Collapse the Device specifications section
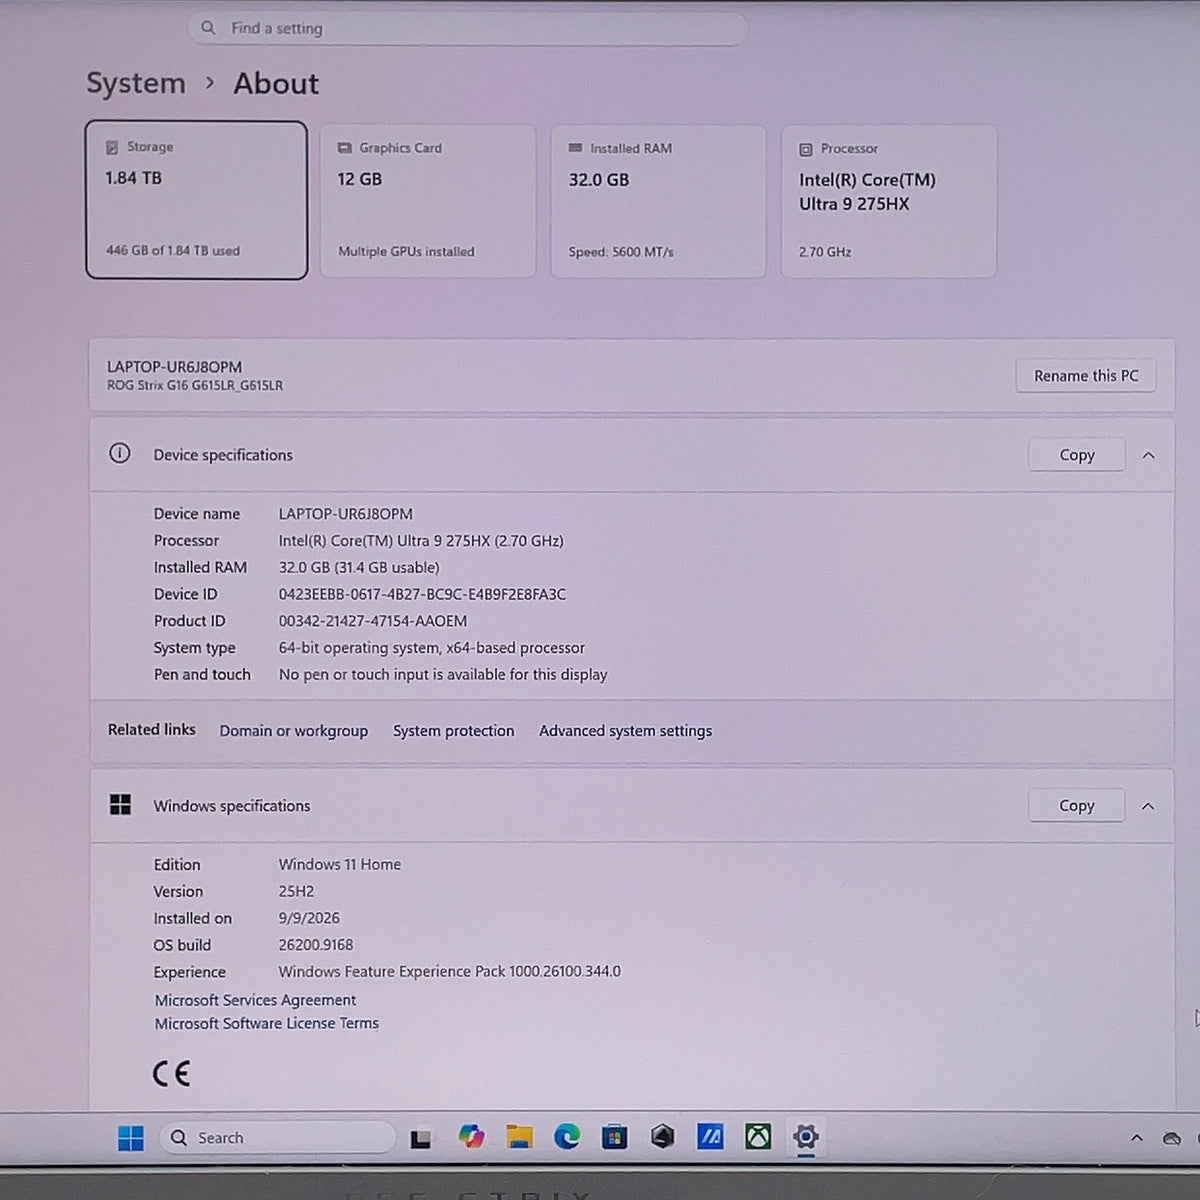Viewport: 1200px width, 1200px height. (1148, 455)
